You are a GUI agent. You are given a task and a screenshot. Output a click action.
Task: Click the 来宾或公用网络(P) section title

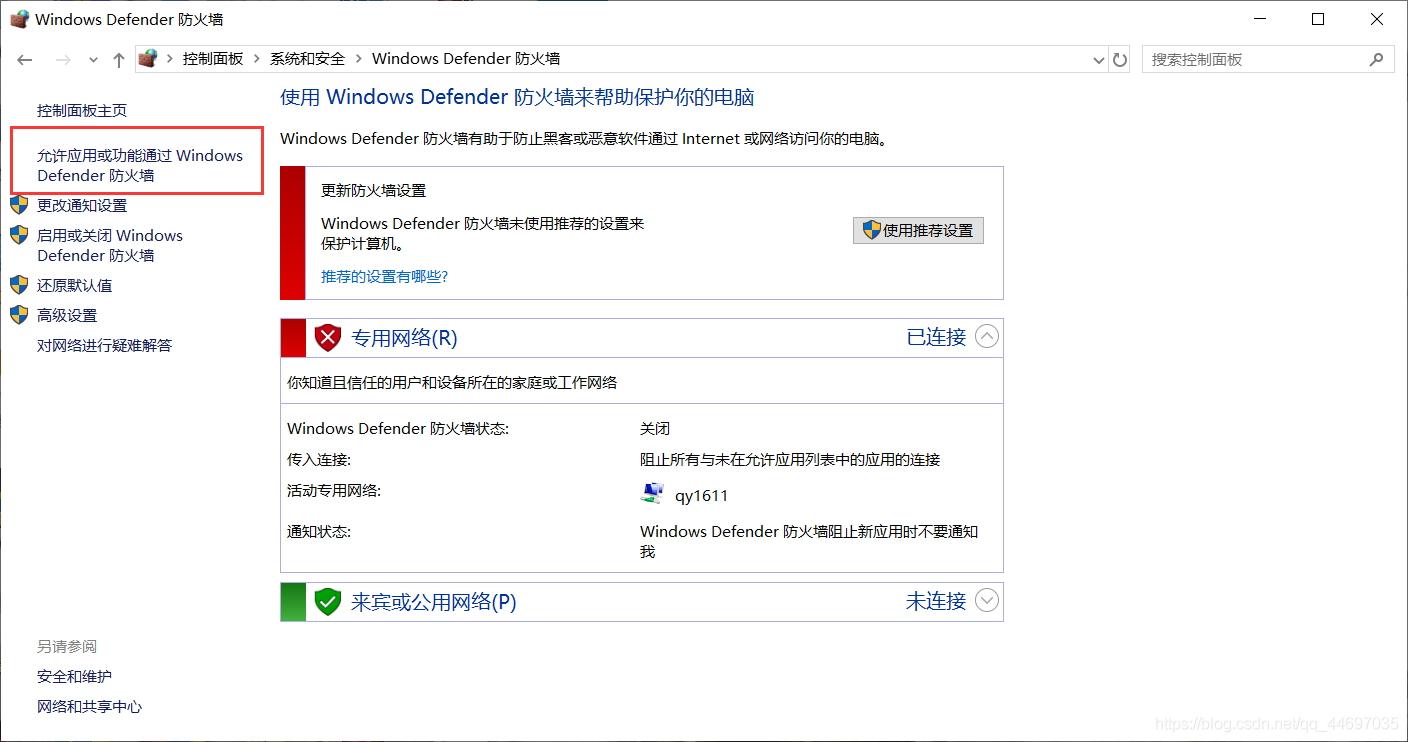(434, 601)
